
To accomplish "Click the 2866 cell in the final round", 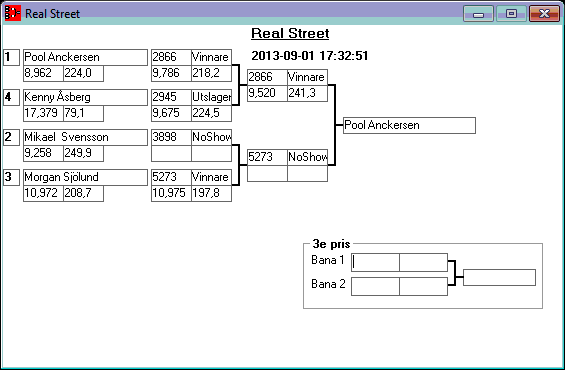I will point(267,77).
